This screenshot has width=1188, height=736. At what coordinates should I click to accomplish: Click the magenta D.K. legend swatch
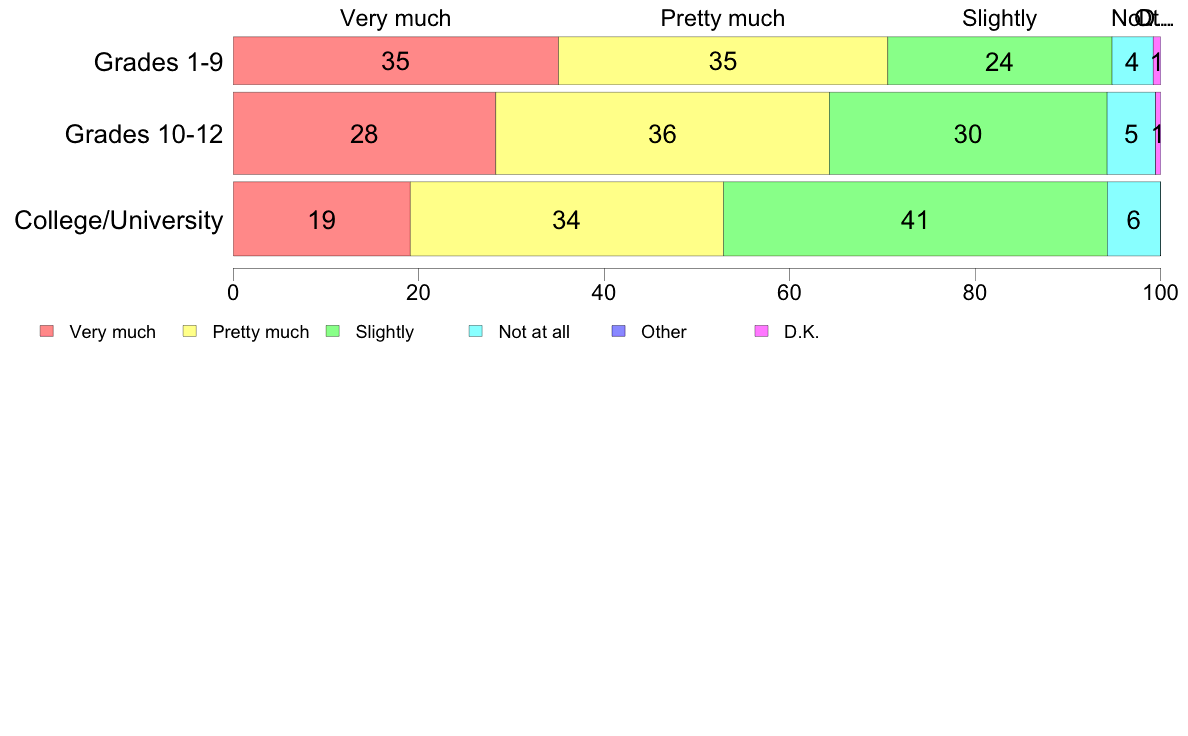761,331
